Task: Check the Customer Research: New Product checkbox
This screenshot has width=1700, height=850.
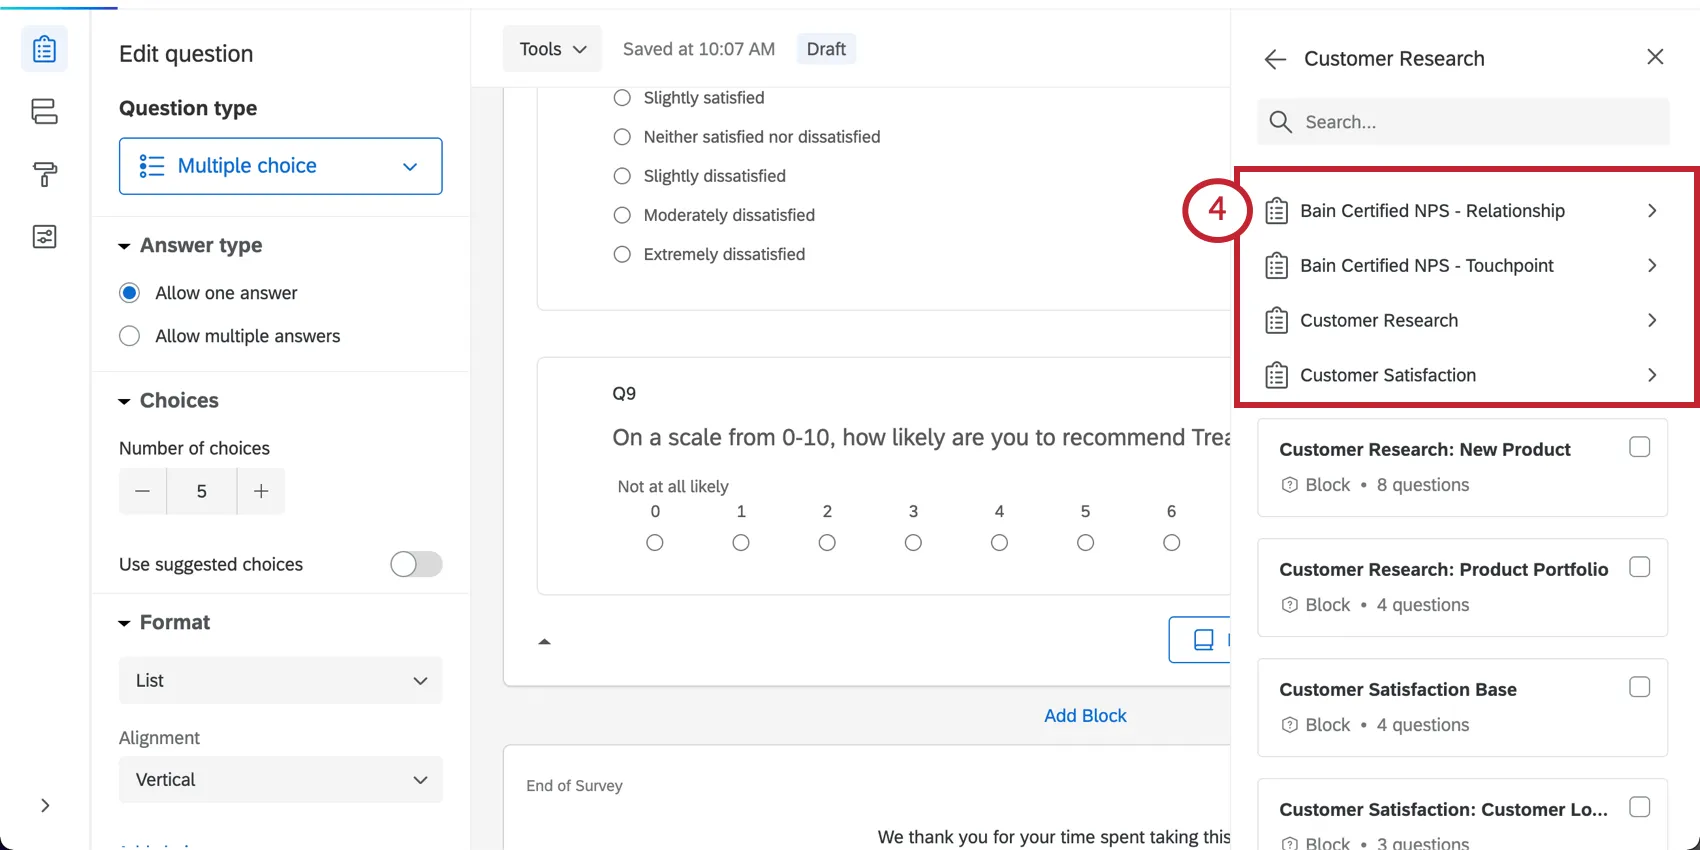Action: 1639,447
